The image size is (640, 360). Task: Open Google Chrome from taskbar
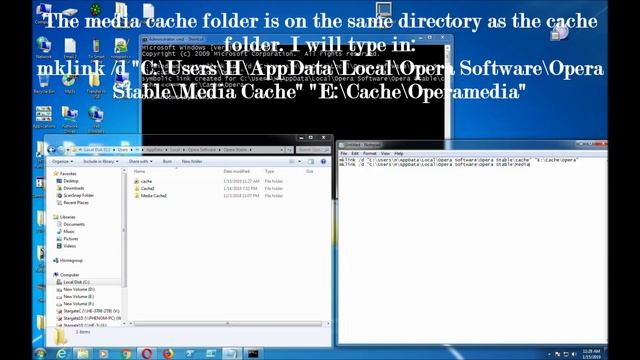point(125,353)
